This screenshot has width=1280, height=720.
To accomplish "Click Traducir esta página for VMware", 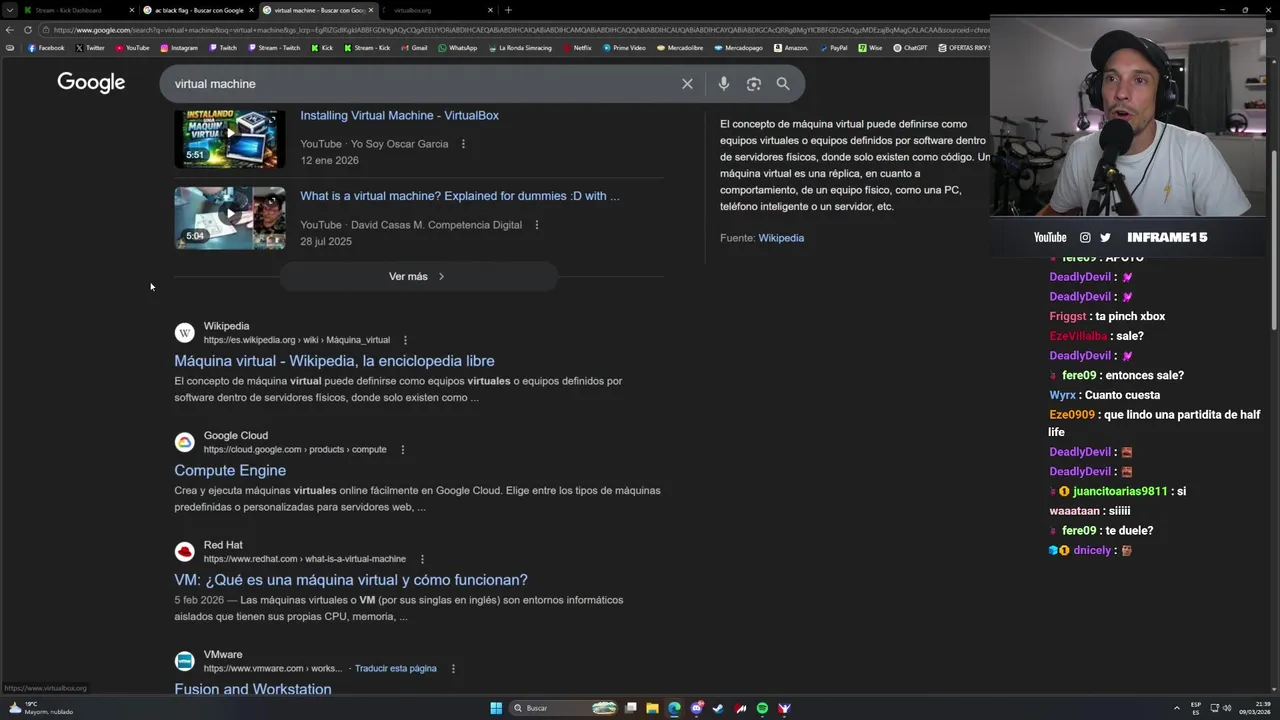I will (x=395, y=669).
